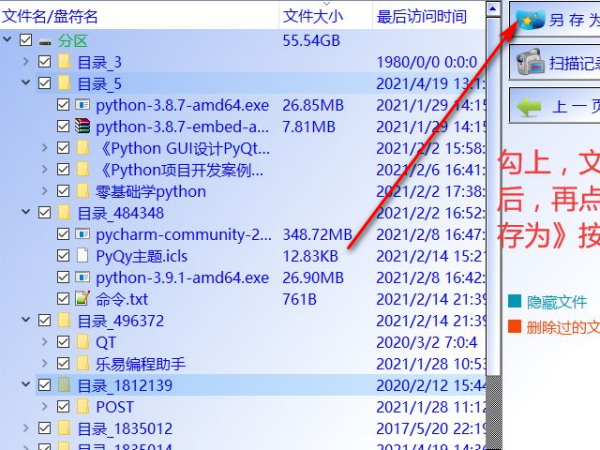This screenshot has width=600, height=450.
Task: Uncheck the PyQy主题.icls checkbox
Action: click(x=63, y=255)
